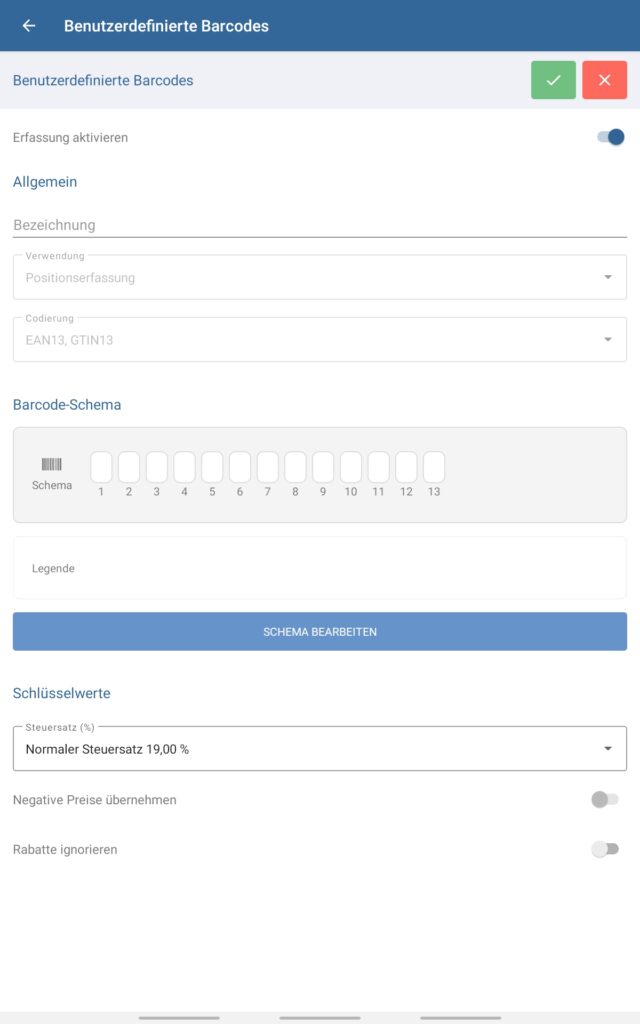Select barcode schema position 13 box
Viewport: 640px width, 1024px height.
pyautogui.click(x=434, y=467)
